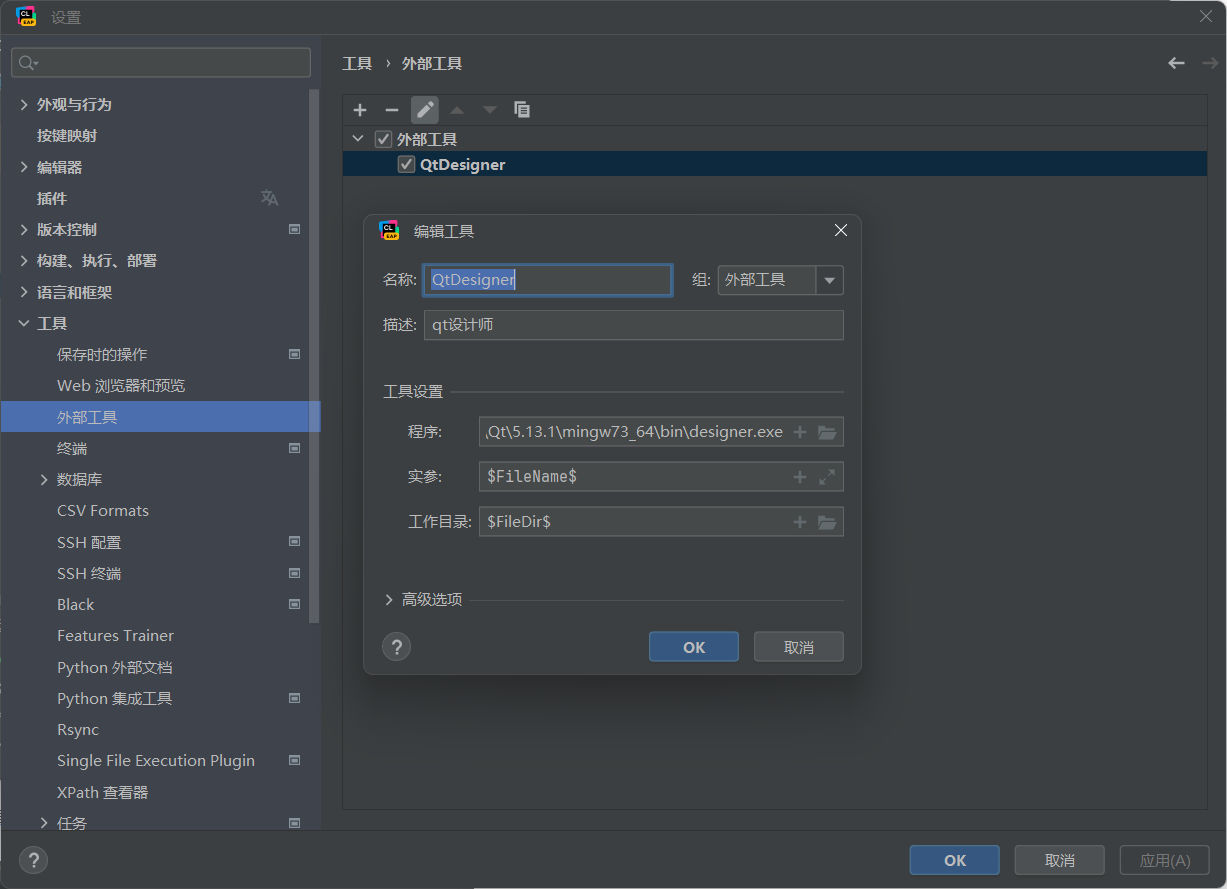Add a new external tool with plus icon

coord(360,110)
